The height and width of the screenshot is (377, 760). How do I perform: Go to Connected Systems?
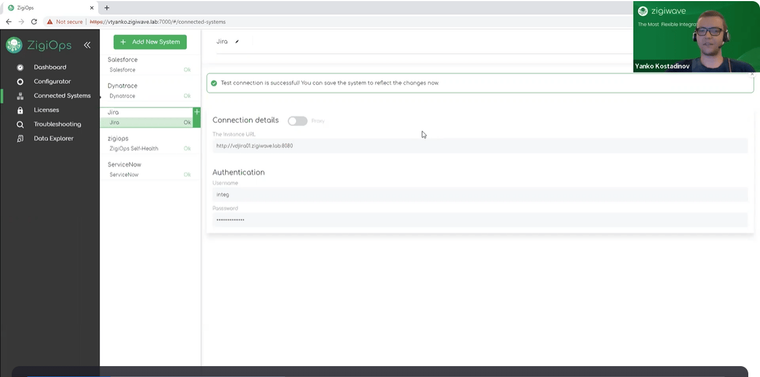pos(62,95)
